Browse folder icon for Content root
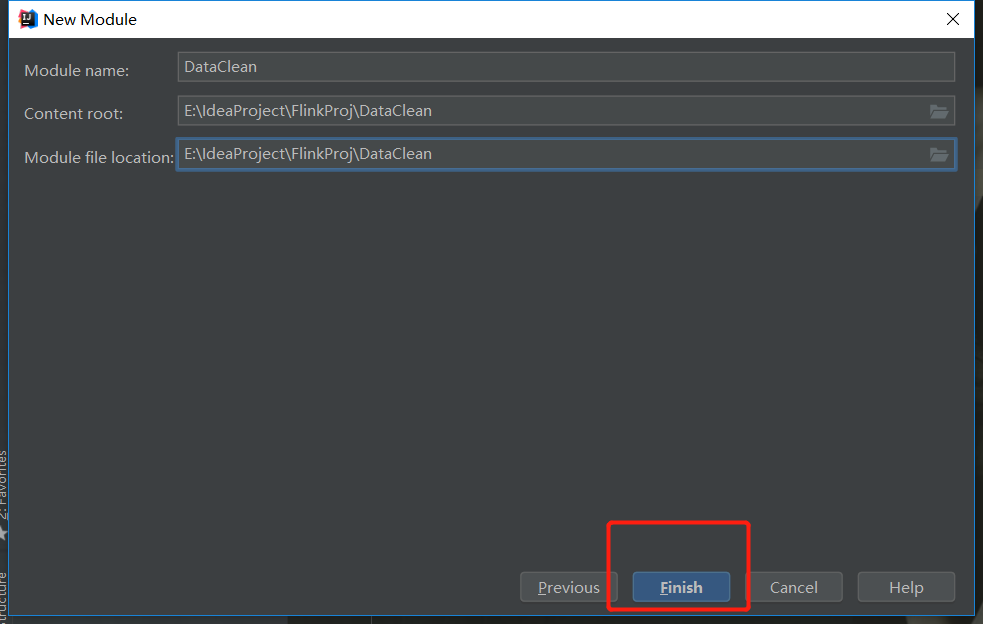 (x=938, y=112)
